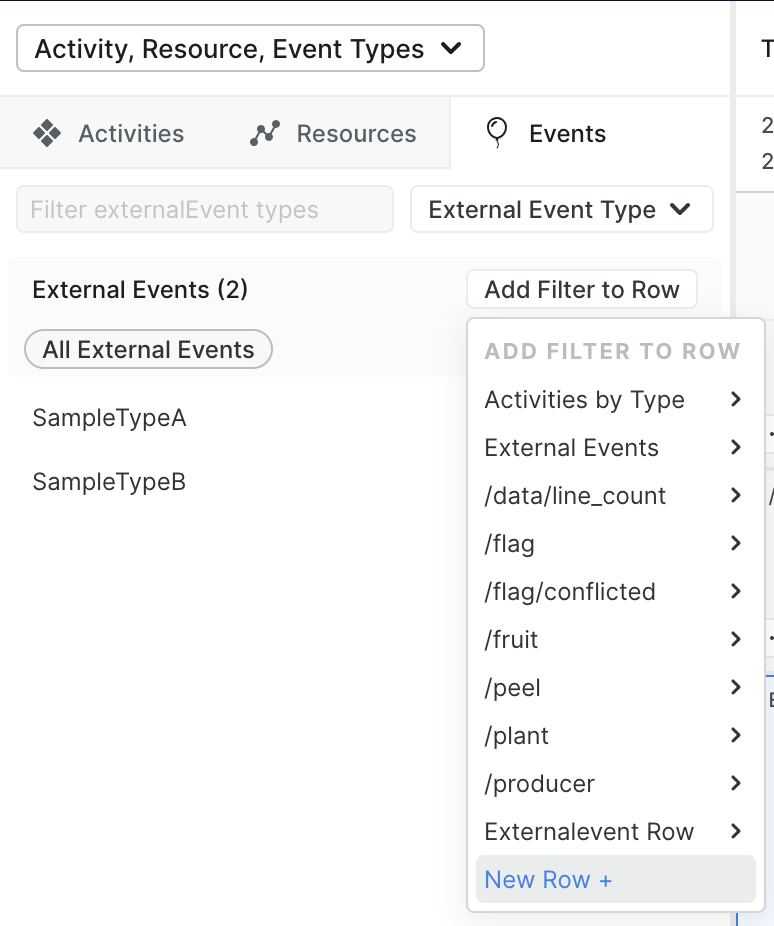Expand the External Events submenu chevron
This screenshot has height=926, width=774.
click(x=737, y=447)
